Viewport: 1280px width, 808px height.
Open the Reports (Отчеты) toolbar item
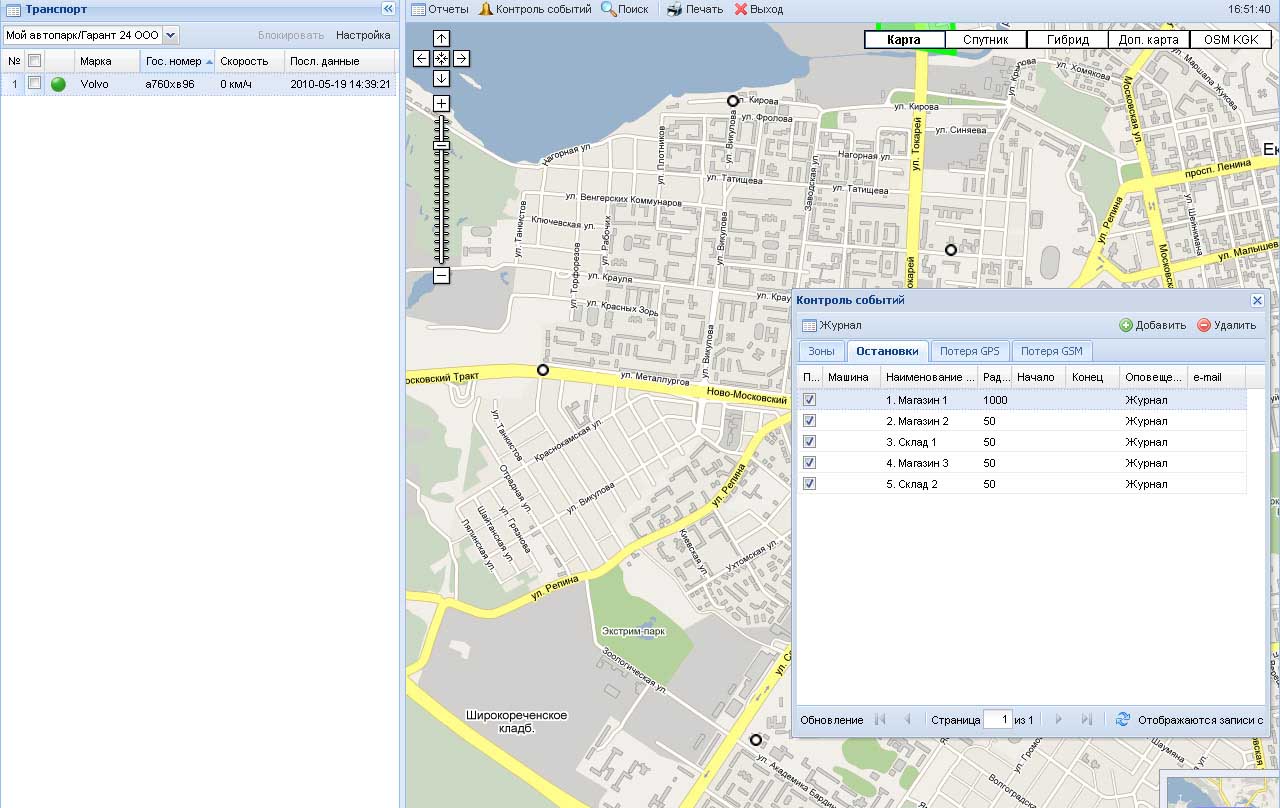click(440, 9)
